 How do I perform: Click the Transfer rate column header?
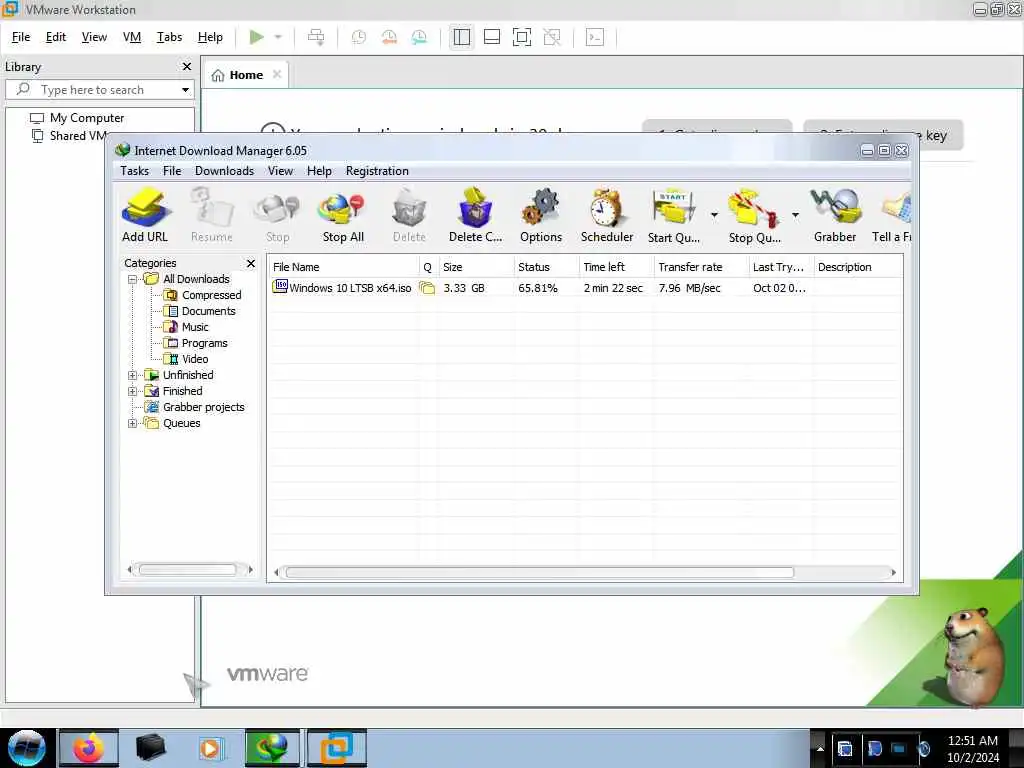[701, 267]
